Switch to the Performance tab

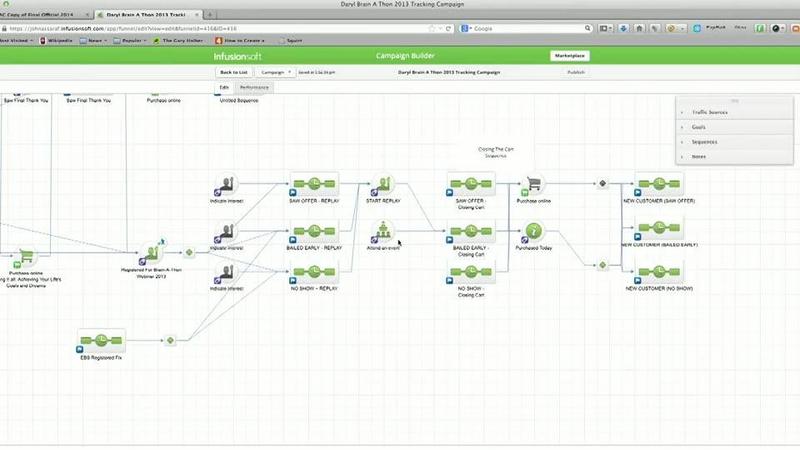(x=254, y=87)
